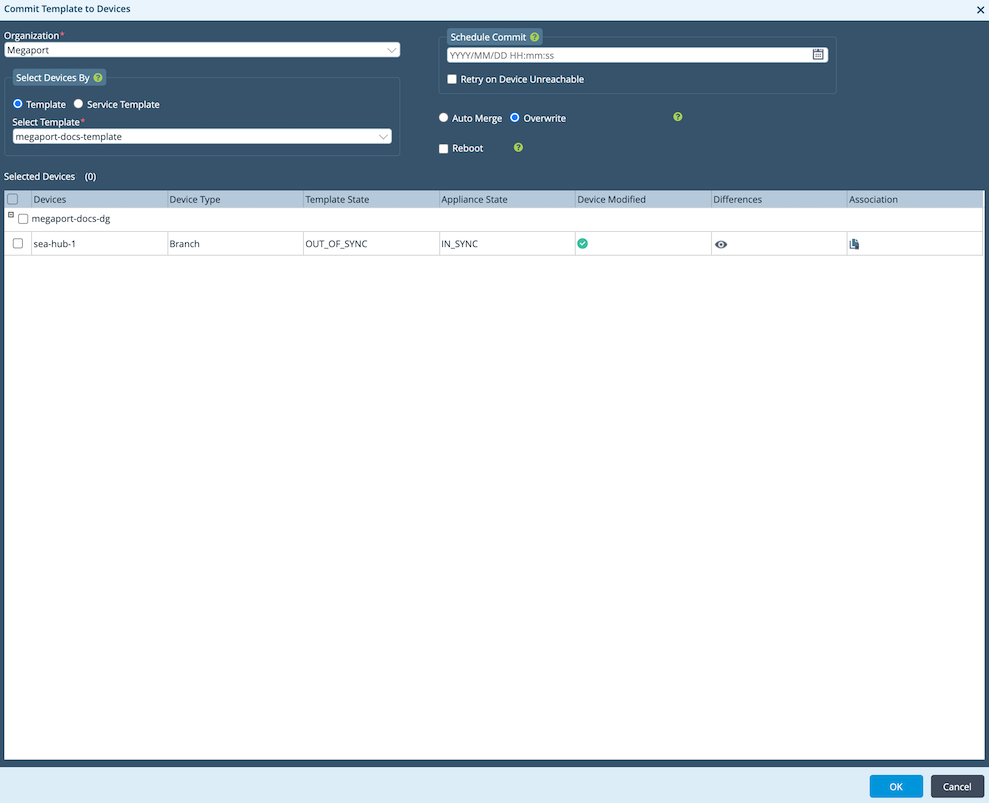This screenshot has width=989, height=803.
Task: Enable Retry on Device Unreachable checkbox
Action: click(452, 79)
